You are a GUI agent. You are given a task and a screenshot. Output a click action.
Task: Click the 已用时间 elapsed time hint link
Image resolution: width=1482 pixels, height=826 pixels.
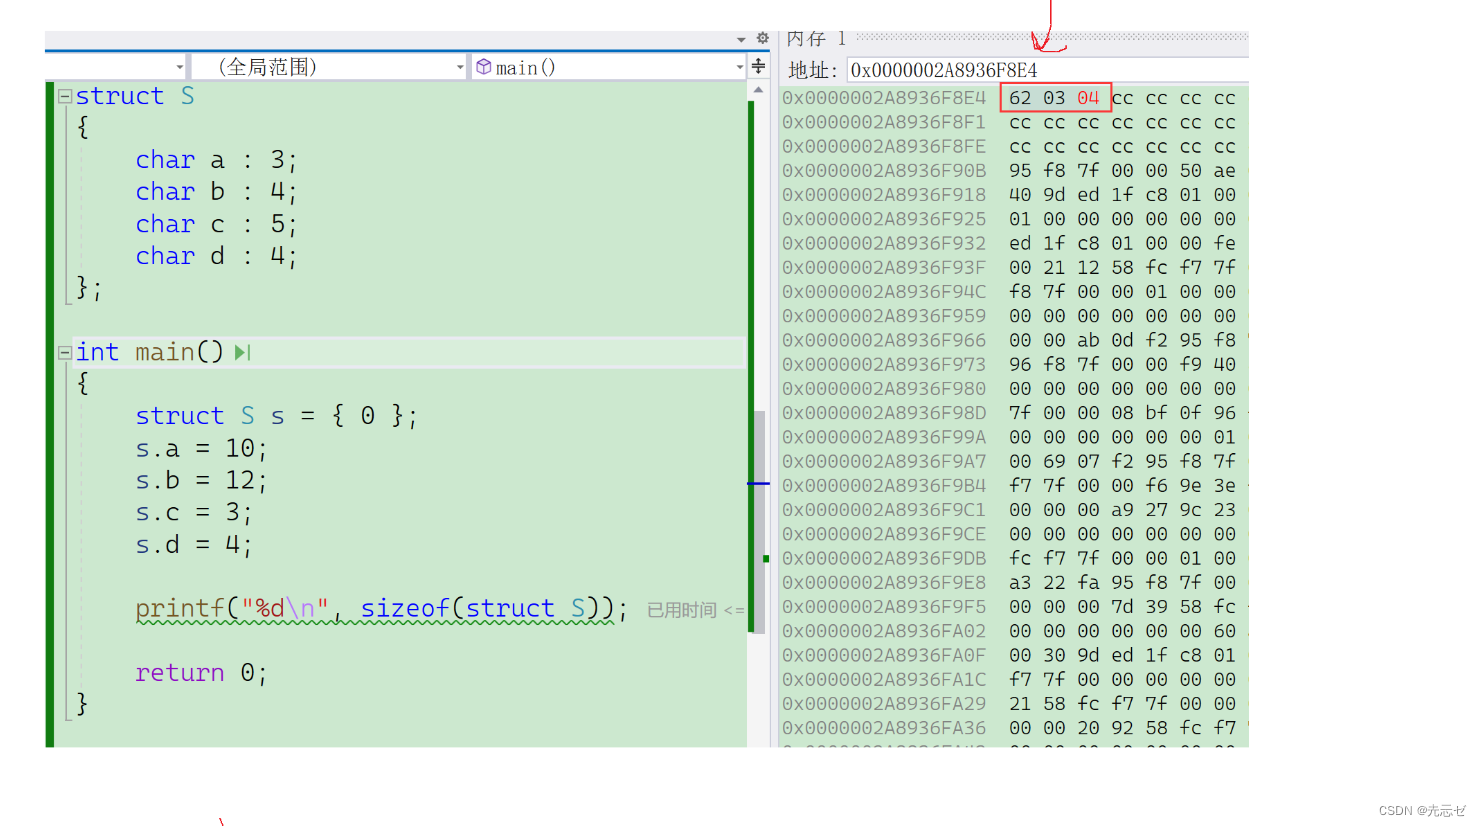[695, 610]
